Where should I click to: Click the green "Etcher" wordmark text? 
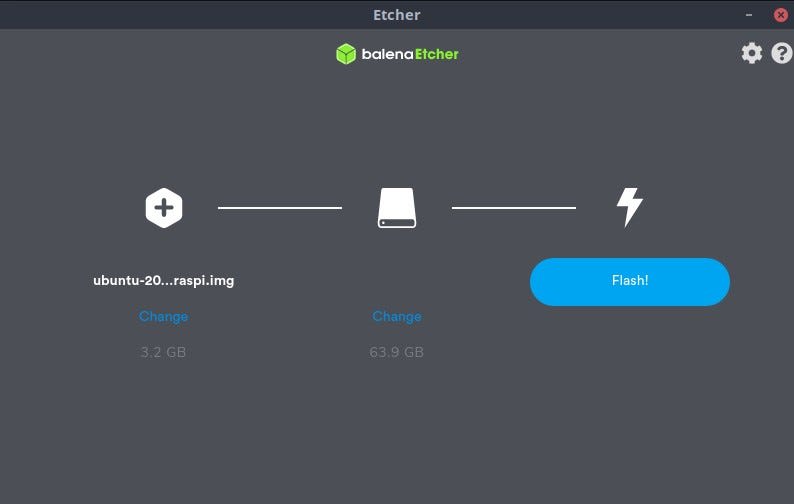(x=436, y=54)
